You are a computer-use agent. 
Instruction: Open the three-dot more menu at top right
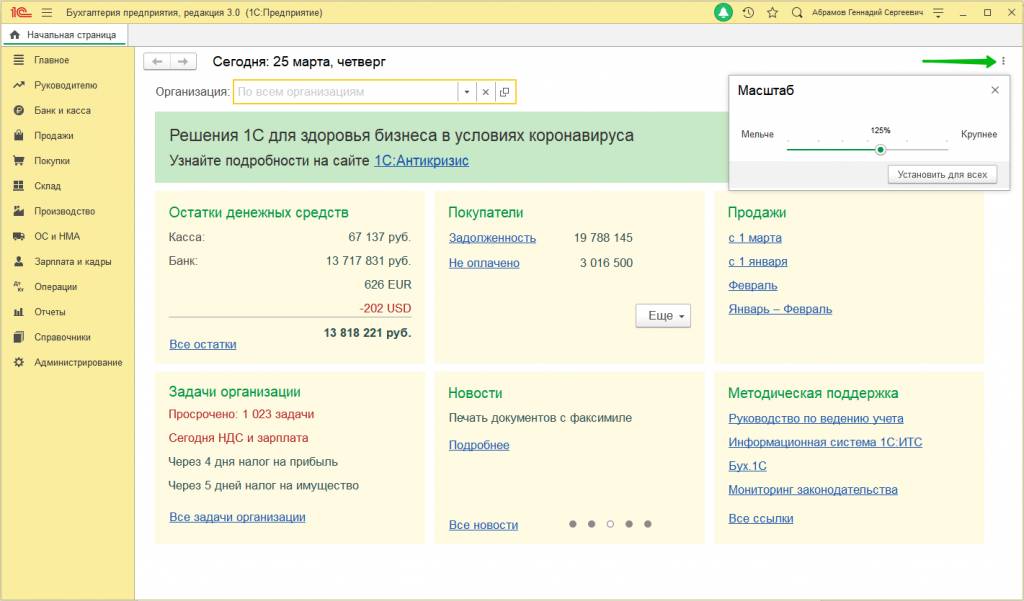point(1003,61)
